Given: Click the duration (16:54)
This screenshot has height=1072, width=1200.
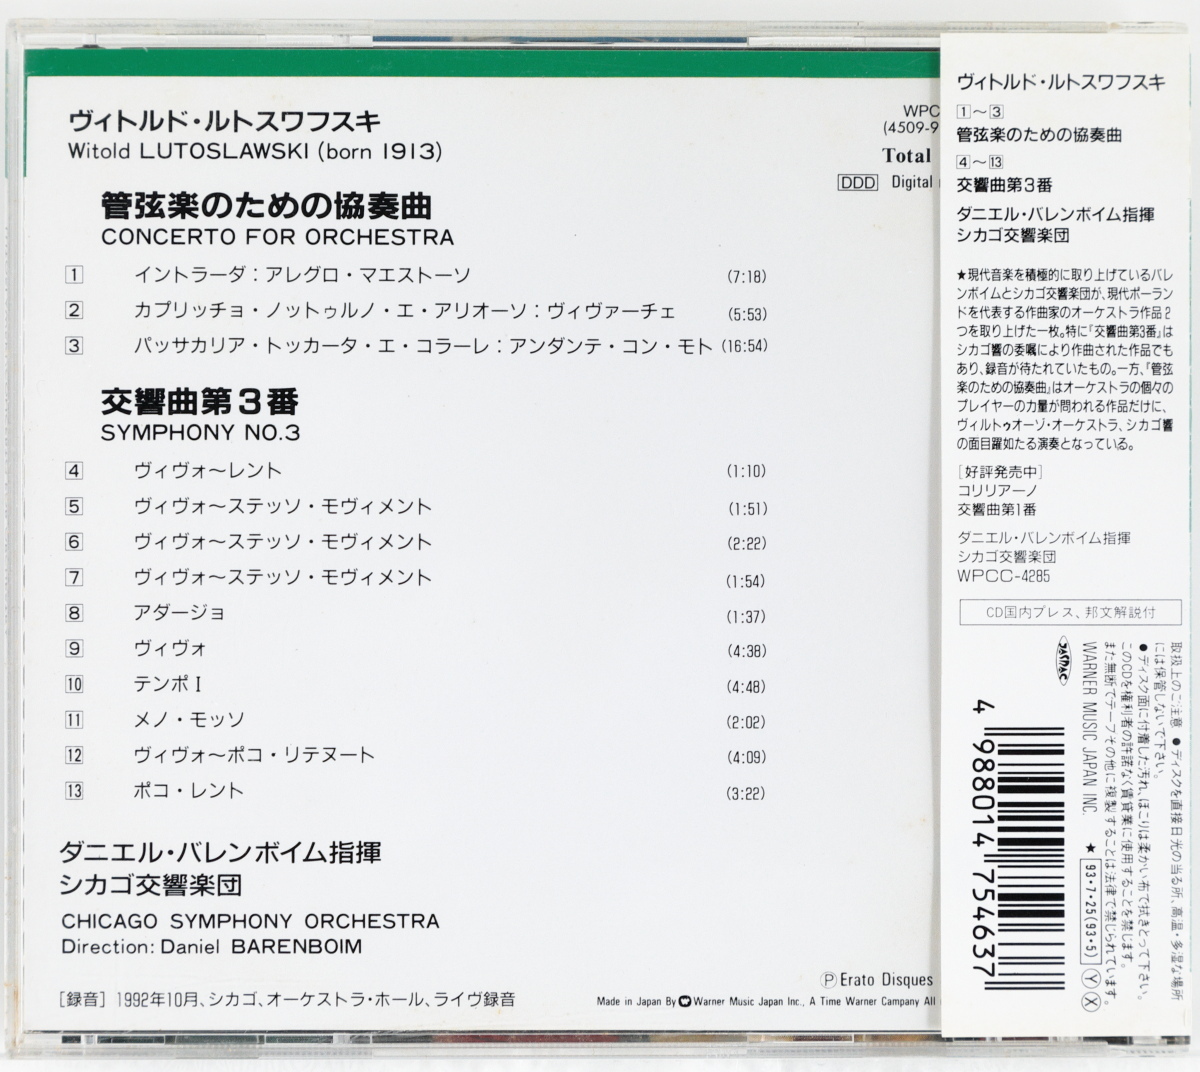Looking at the screenshot, I should pyautogui.click(x=743, y=347).
